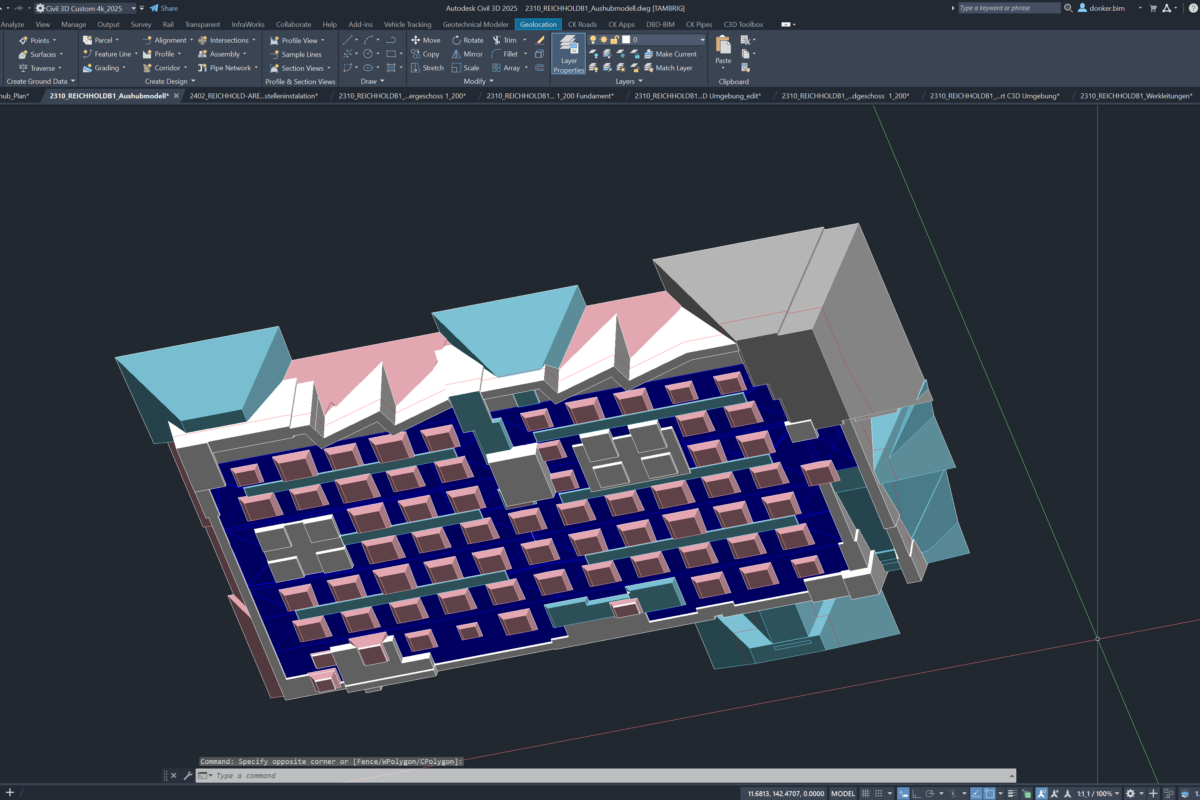Choose the Mirror tool
Screen dimensions: 1200x800
tap(466, 54)
